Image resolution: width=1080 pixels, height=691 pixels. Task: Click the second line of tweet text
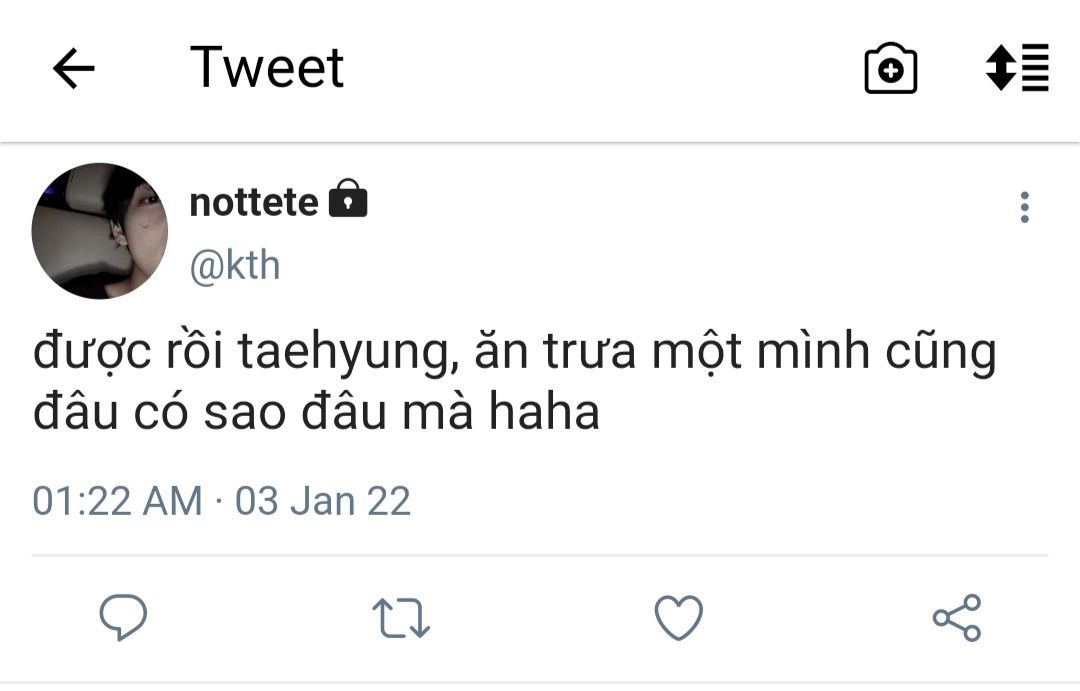click(x=316, y=412)
